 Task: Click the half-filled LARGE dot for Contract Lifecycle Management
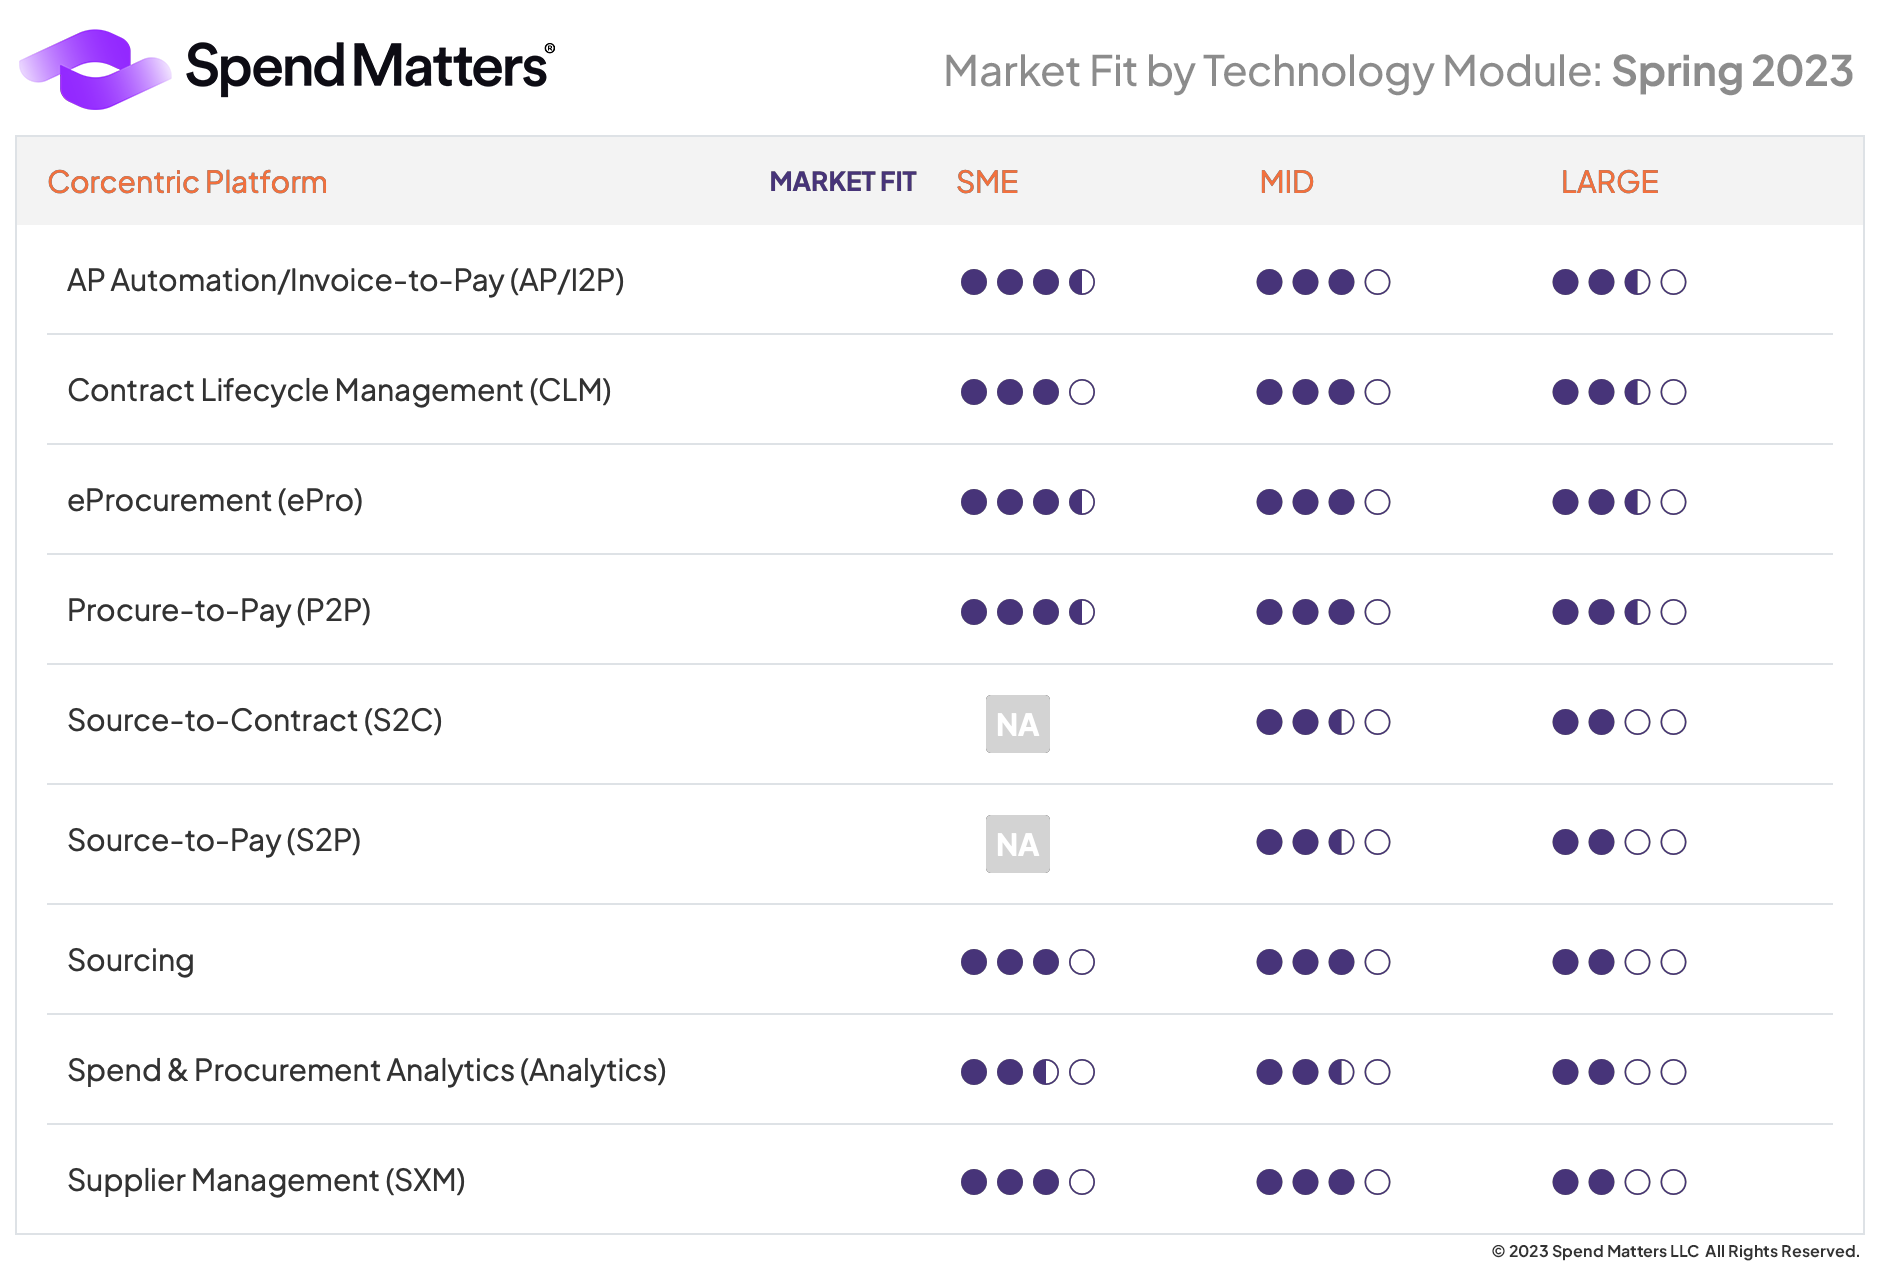click(x=1637, y=392)
